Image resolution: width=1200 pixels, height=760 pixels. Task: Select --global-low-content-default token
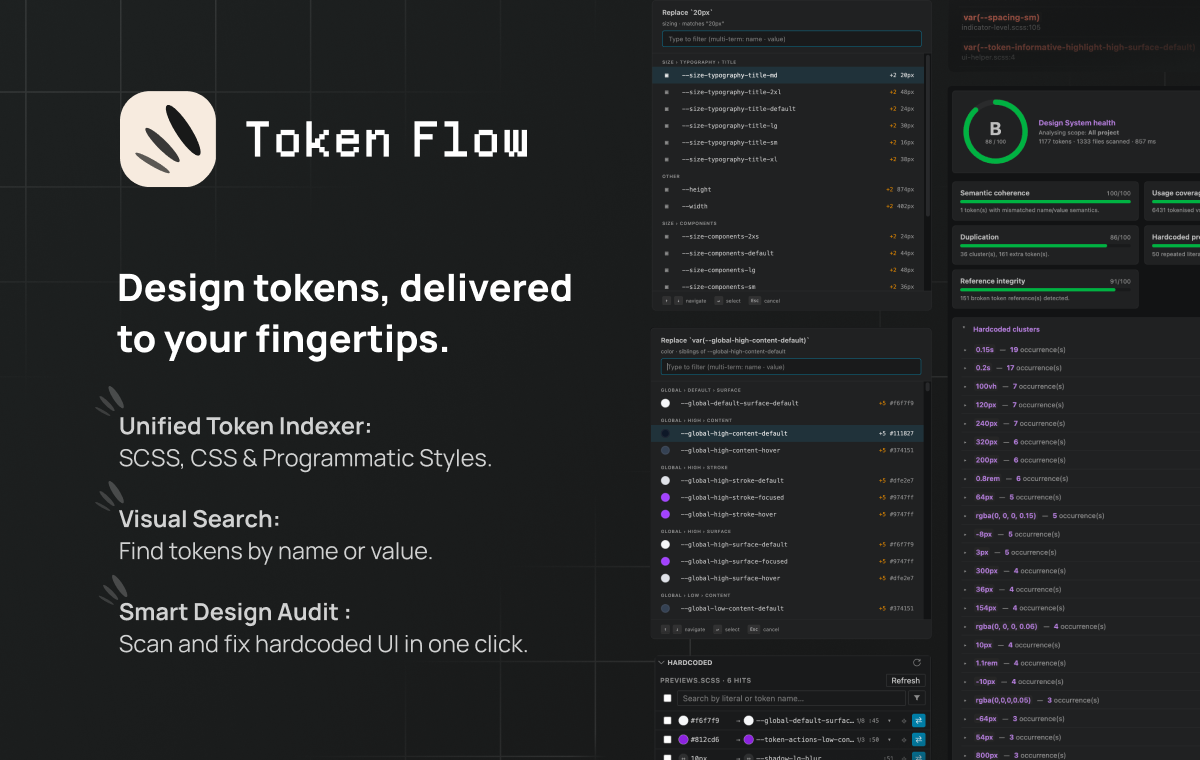pyautogui.click(x=788, y=608)
